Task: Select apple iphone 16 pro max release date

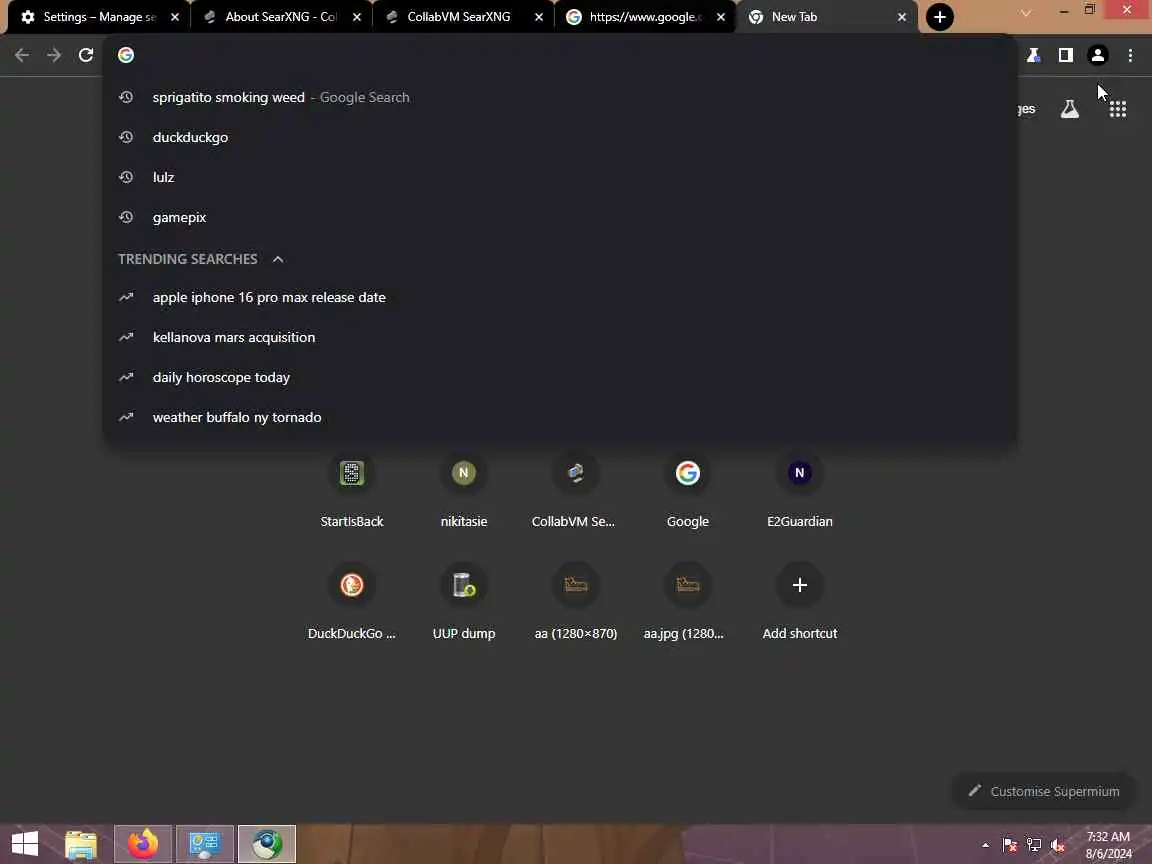Action: (560, 298)
